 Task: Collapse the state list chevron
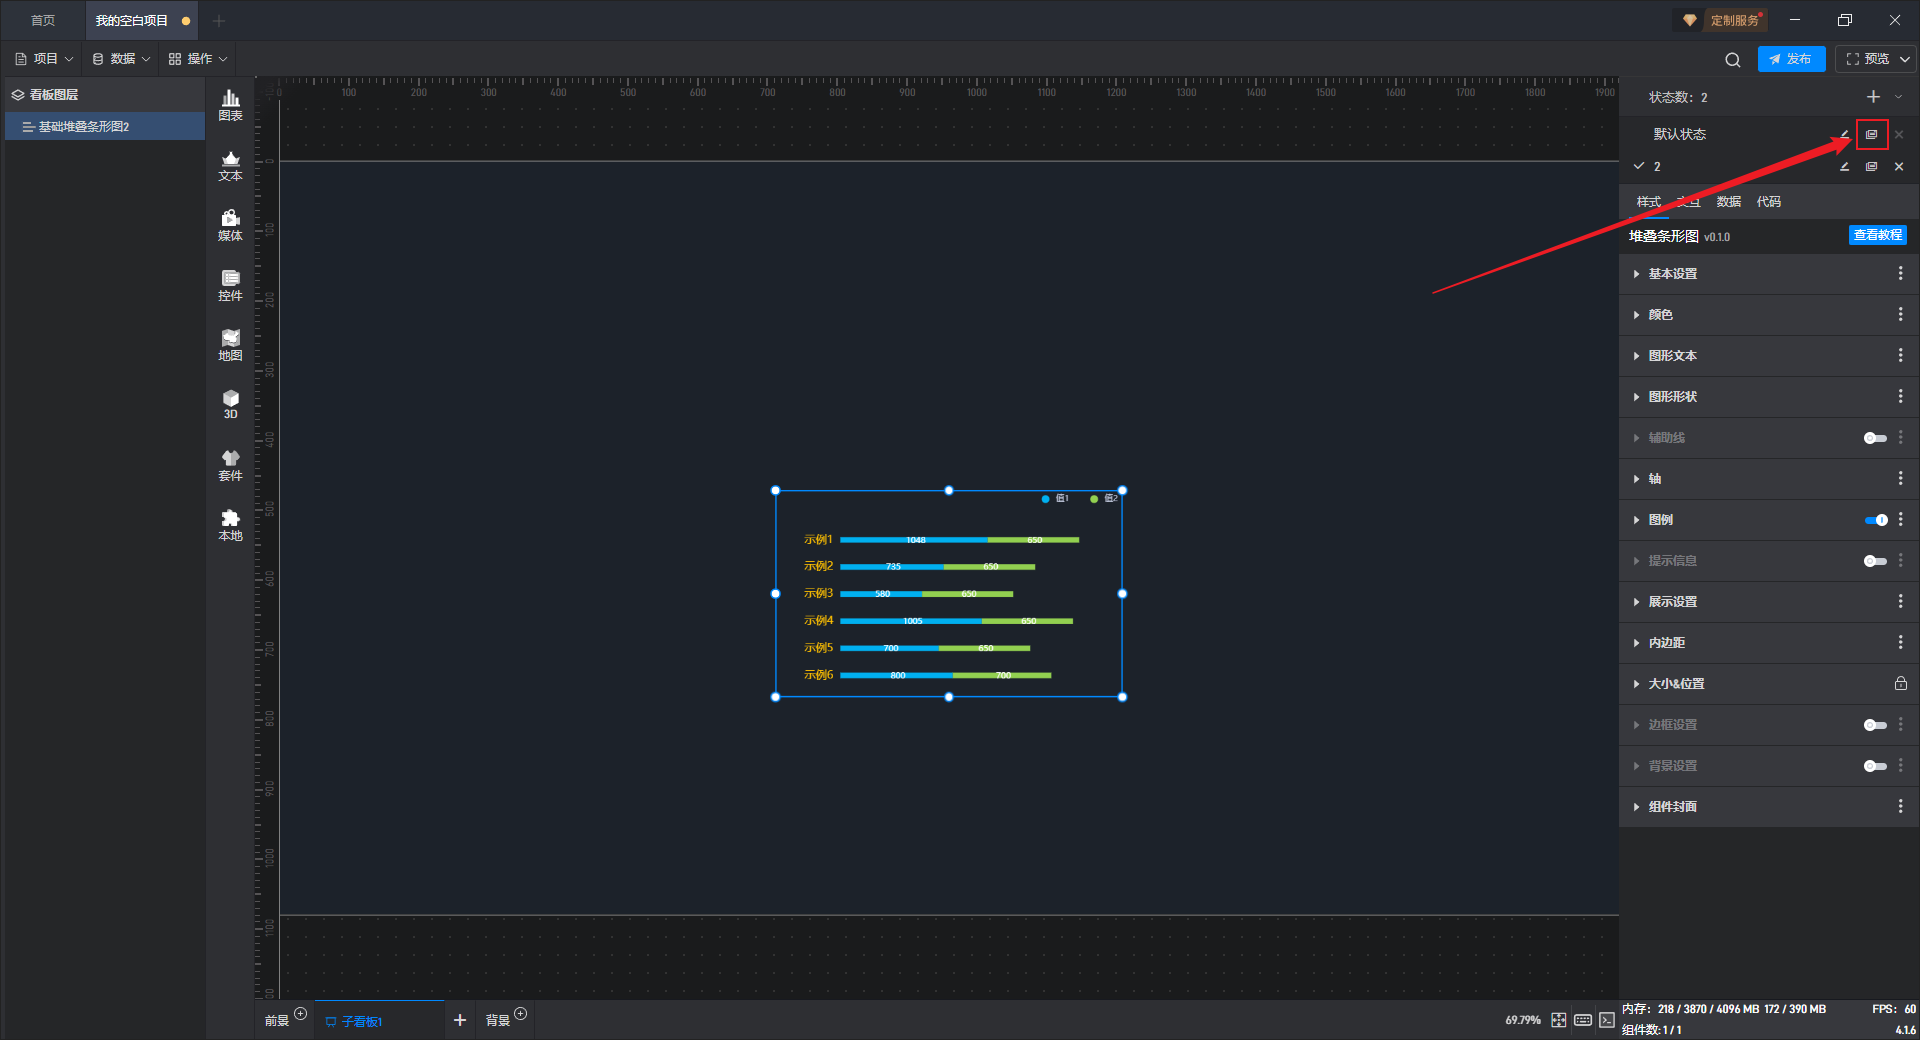[x=1898, y=97]
